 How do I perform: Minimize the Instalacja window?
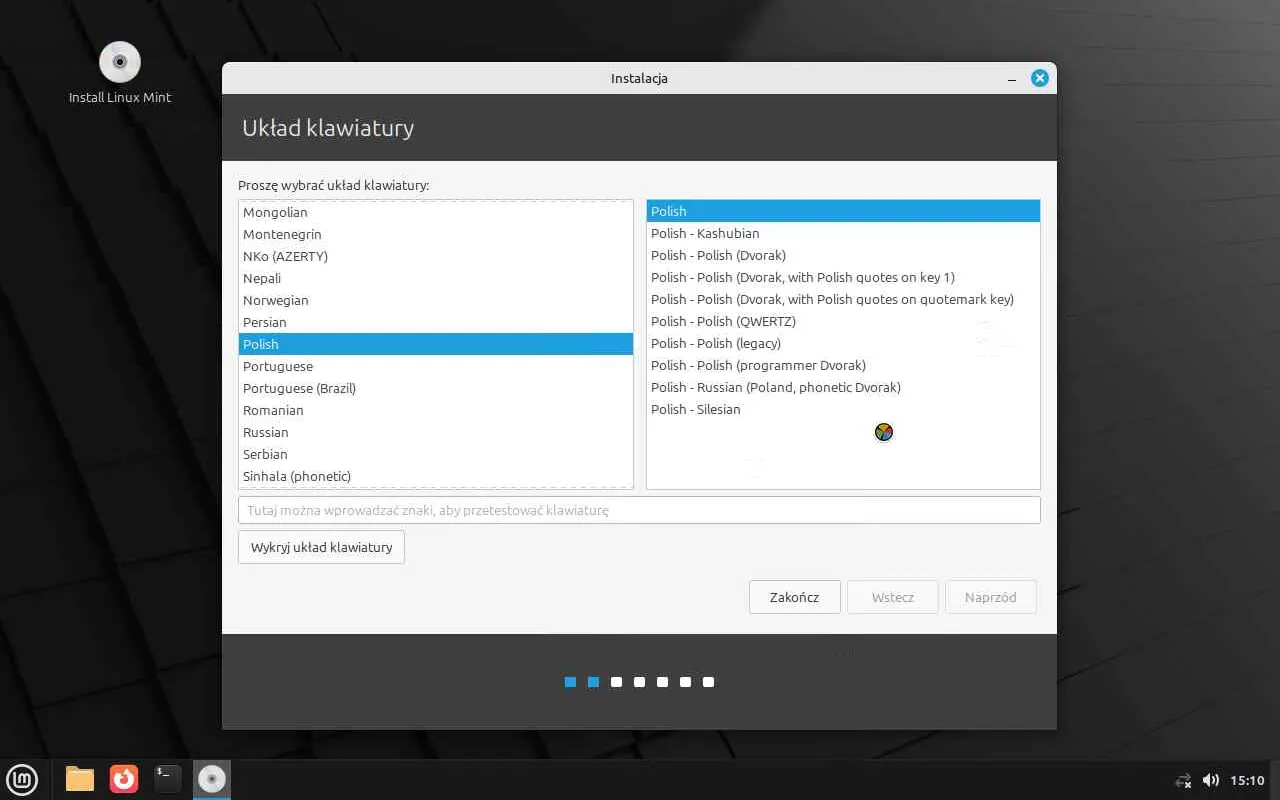pyautogui.click(x=1012, y=78)
